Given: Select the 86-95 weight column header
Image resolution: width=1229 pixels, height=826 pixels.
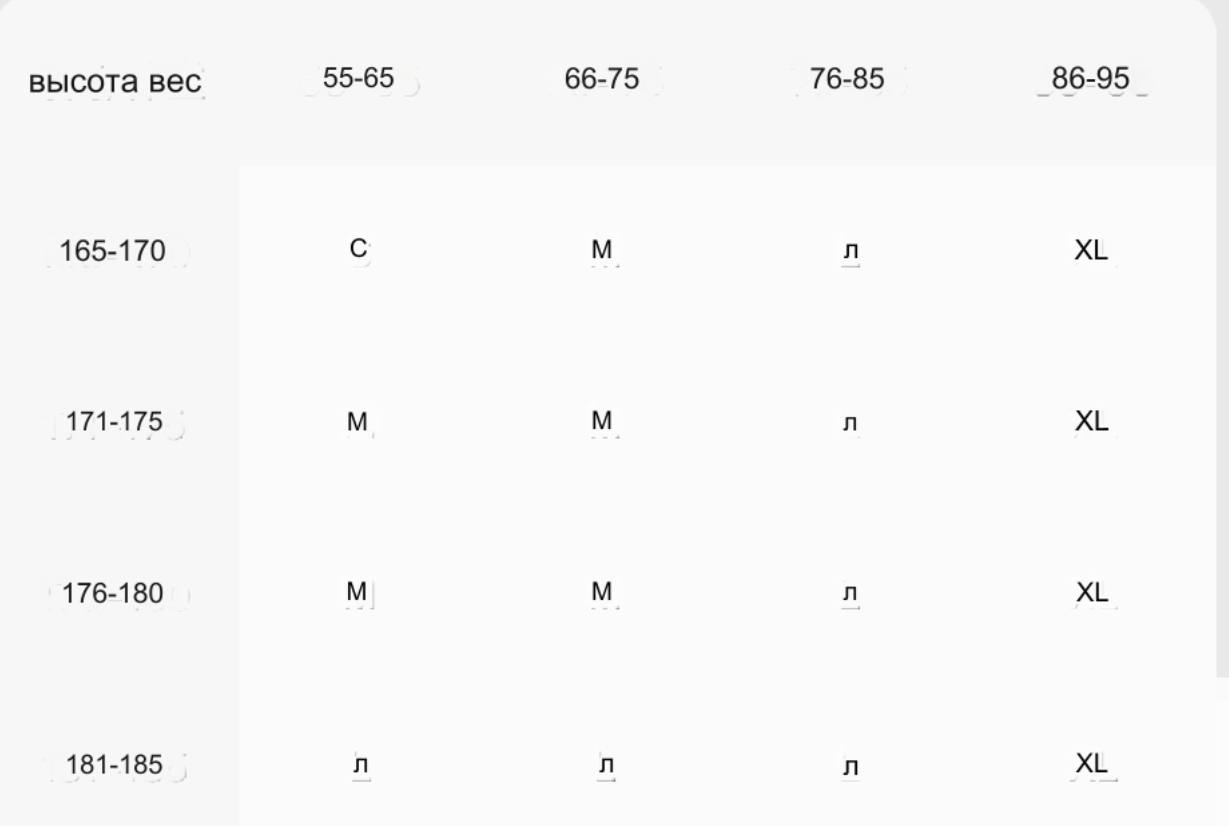Looking at the screenshot, I should [x=1093, y=80].
